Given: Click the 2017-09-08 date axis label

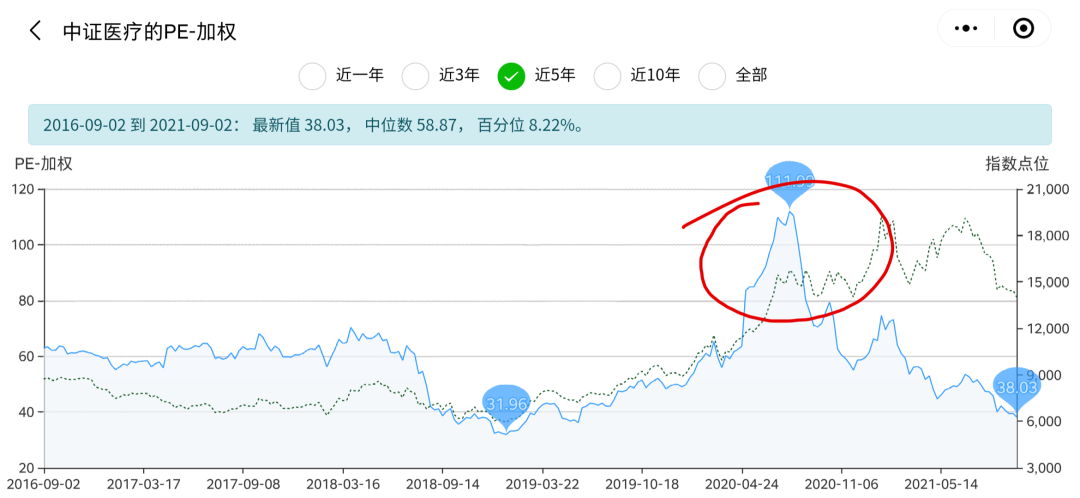Looking at the screenshot, I should [242, 483].
